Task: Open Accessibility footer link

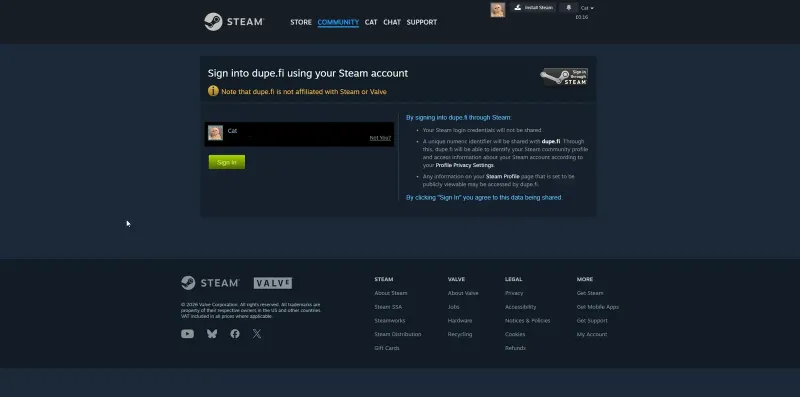Action: click(520, 307)
